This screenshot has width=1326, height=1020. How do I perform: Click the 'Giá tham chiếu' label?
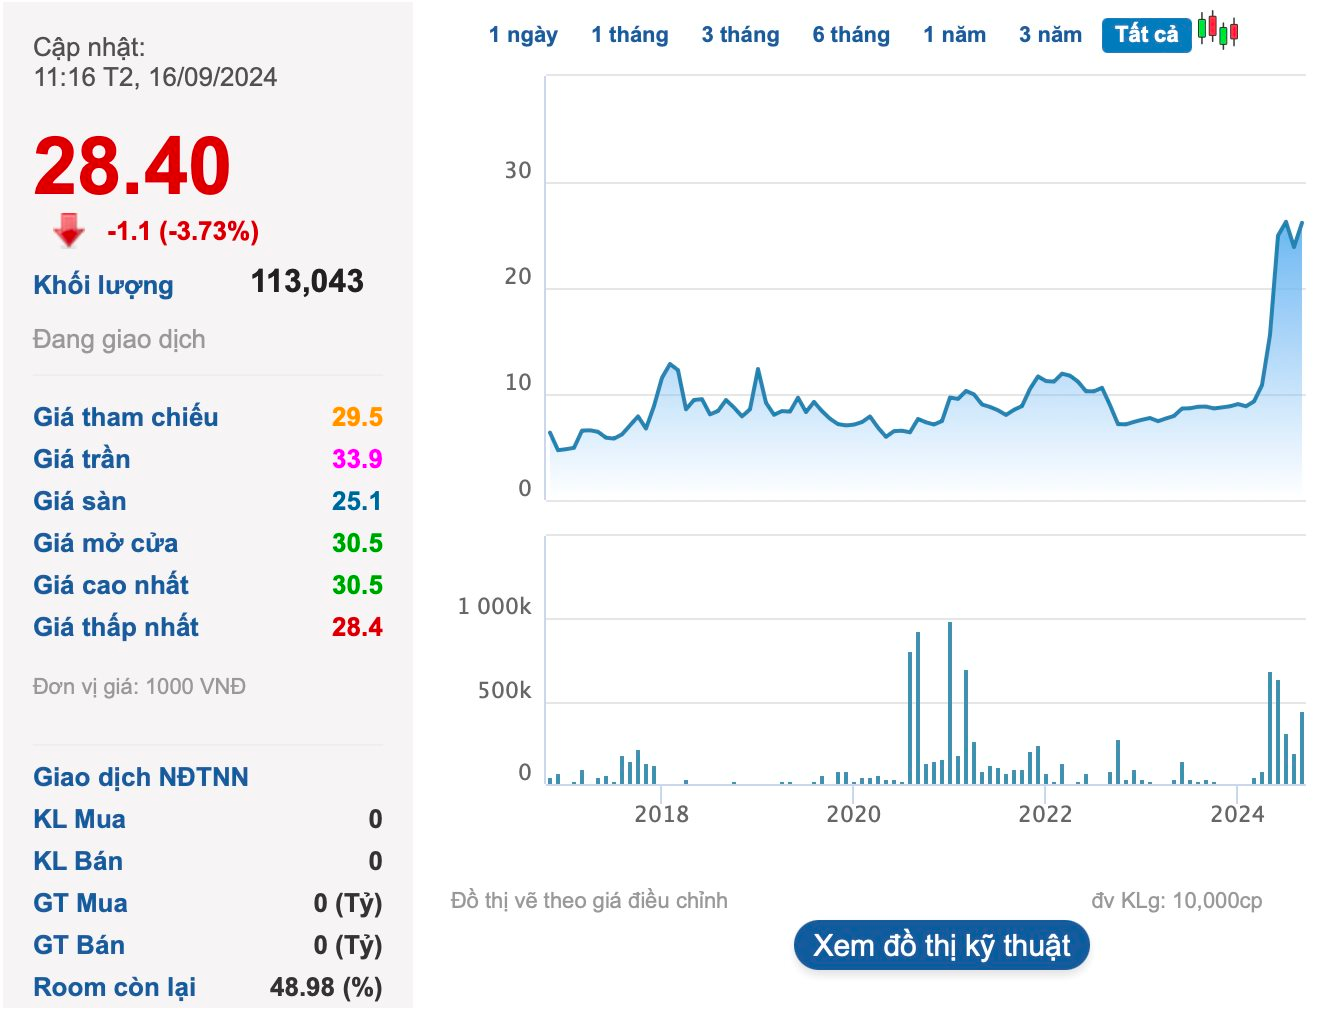tap(126, 417)
